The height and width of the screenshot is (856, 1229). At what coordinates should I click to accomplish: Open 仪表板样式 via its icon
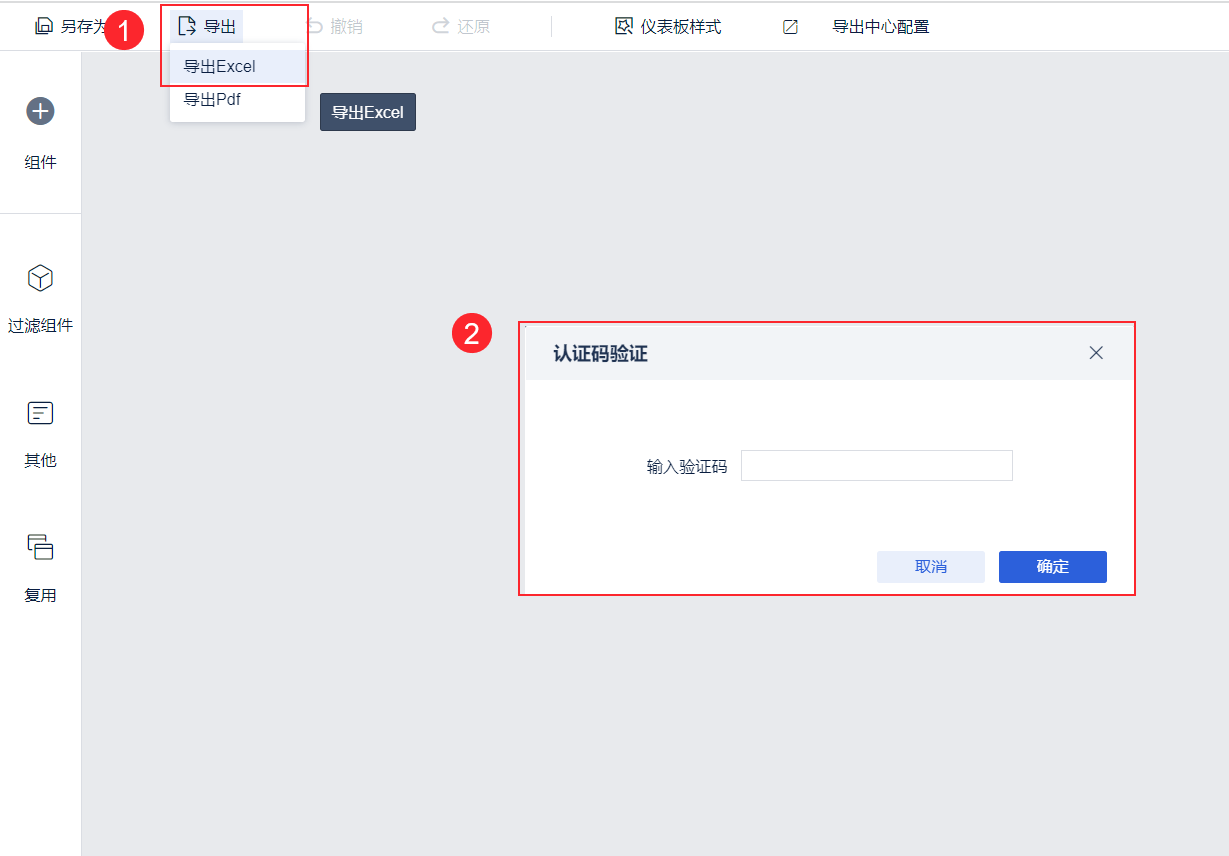point(624,27)
